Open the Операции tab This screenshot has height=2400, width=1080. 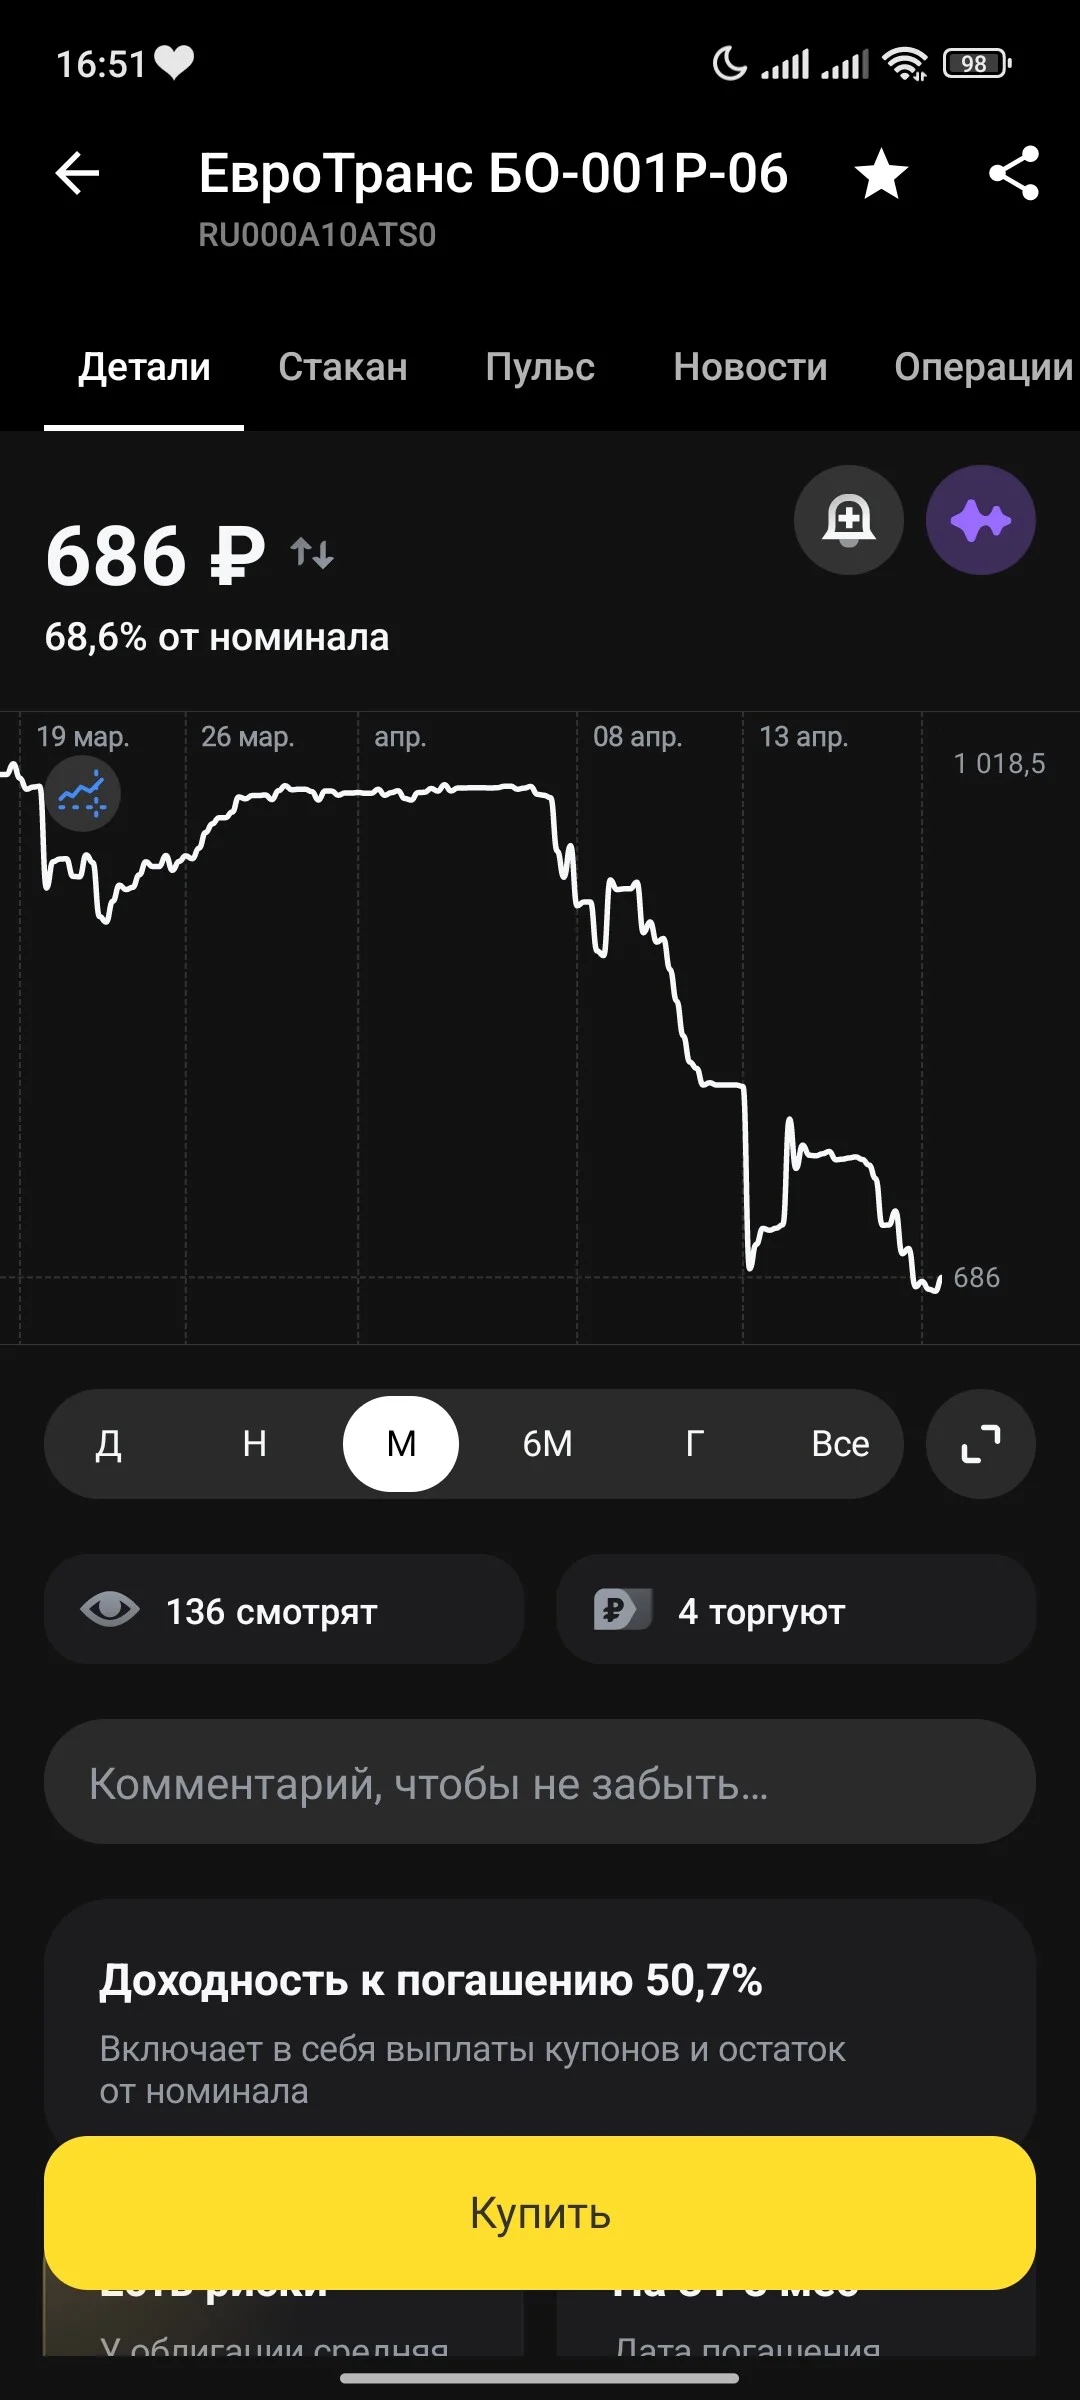click(x=984, y=367)
